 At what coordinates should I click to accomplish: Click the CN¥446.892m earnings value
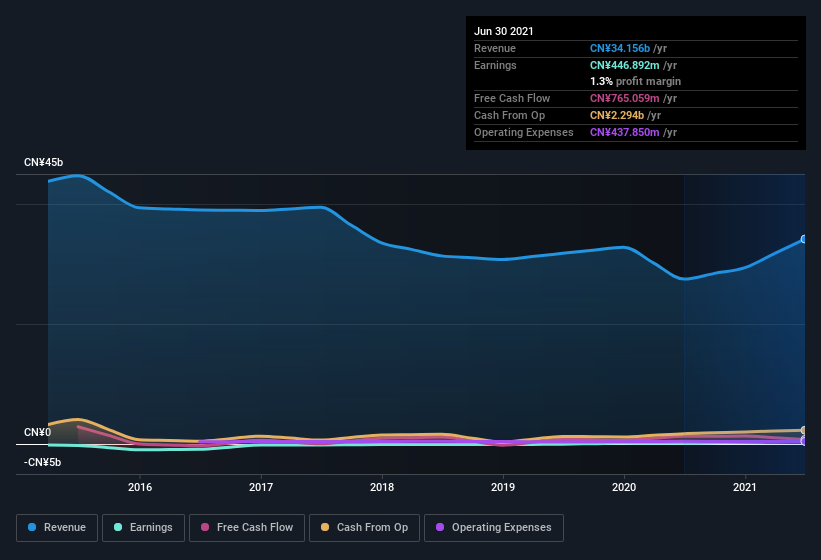click(x=625, y=65)
